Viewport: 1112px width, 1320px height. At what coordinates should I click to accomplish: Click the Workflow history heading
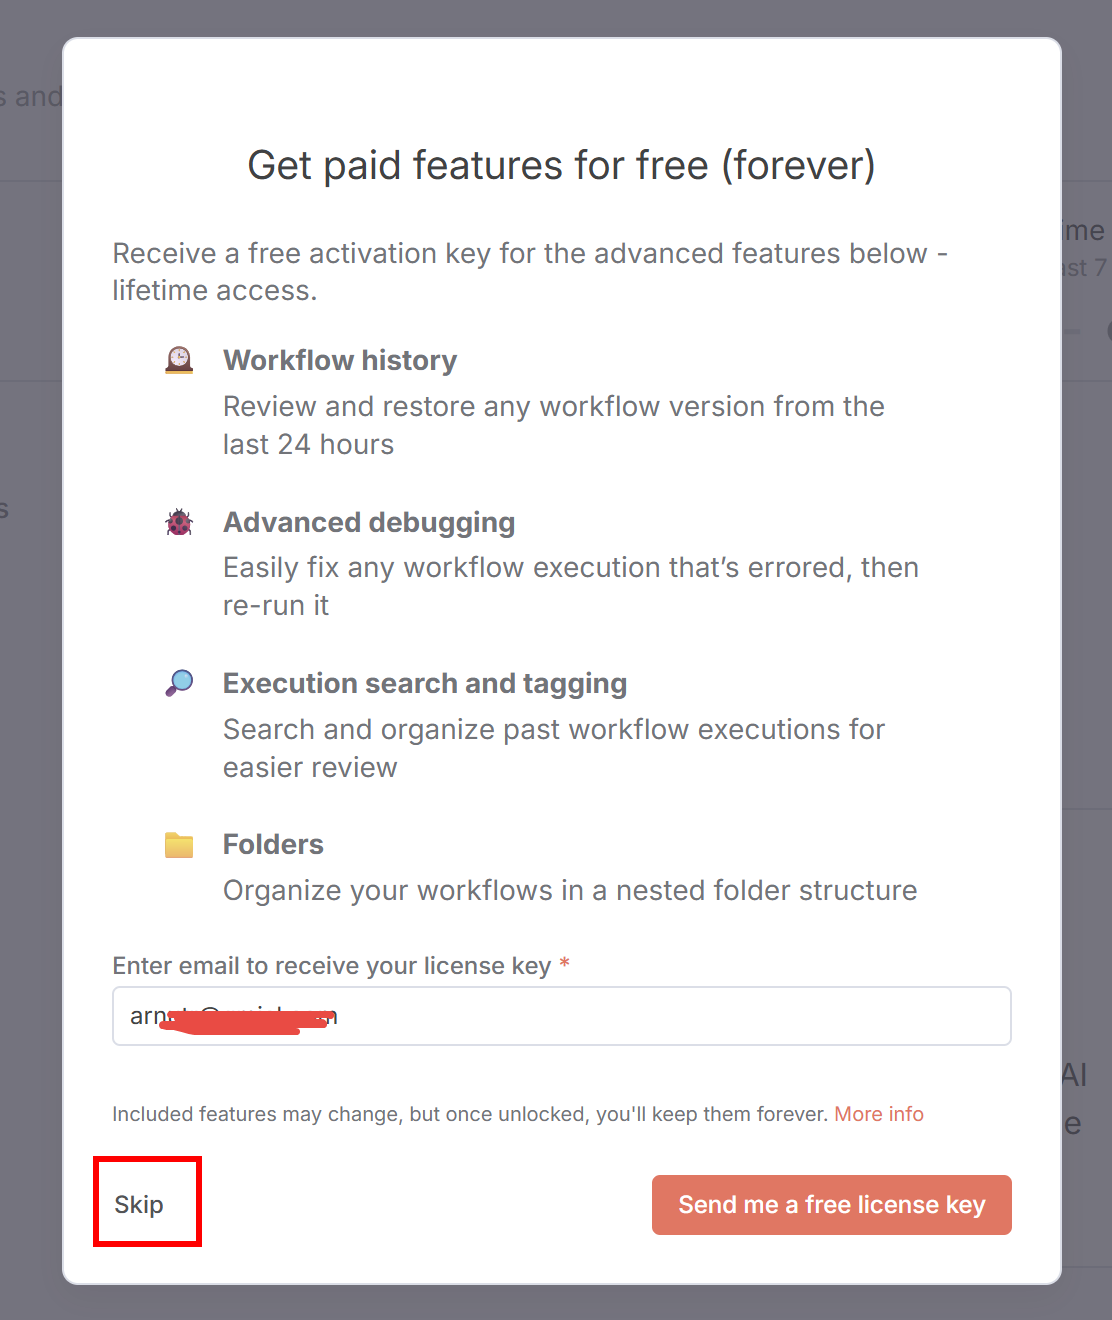(x=340, y=360)
